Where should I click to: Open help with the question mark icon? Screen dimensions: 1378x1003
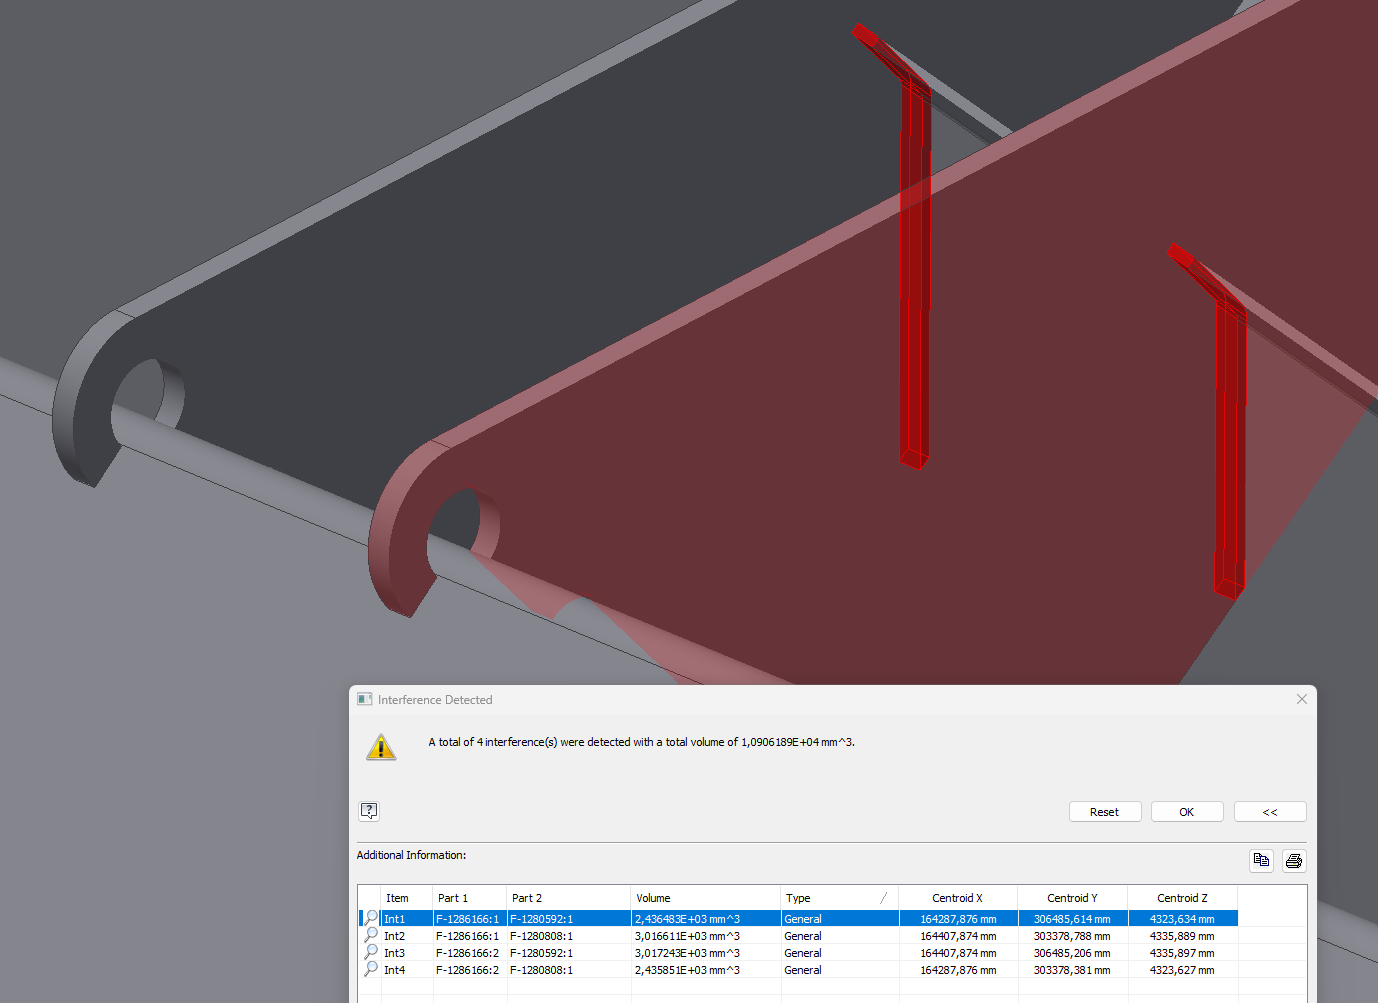click(x=369, y=811)
